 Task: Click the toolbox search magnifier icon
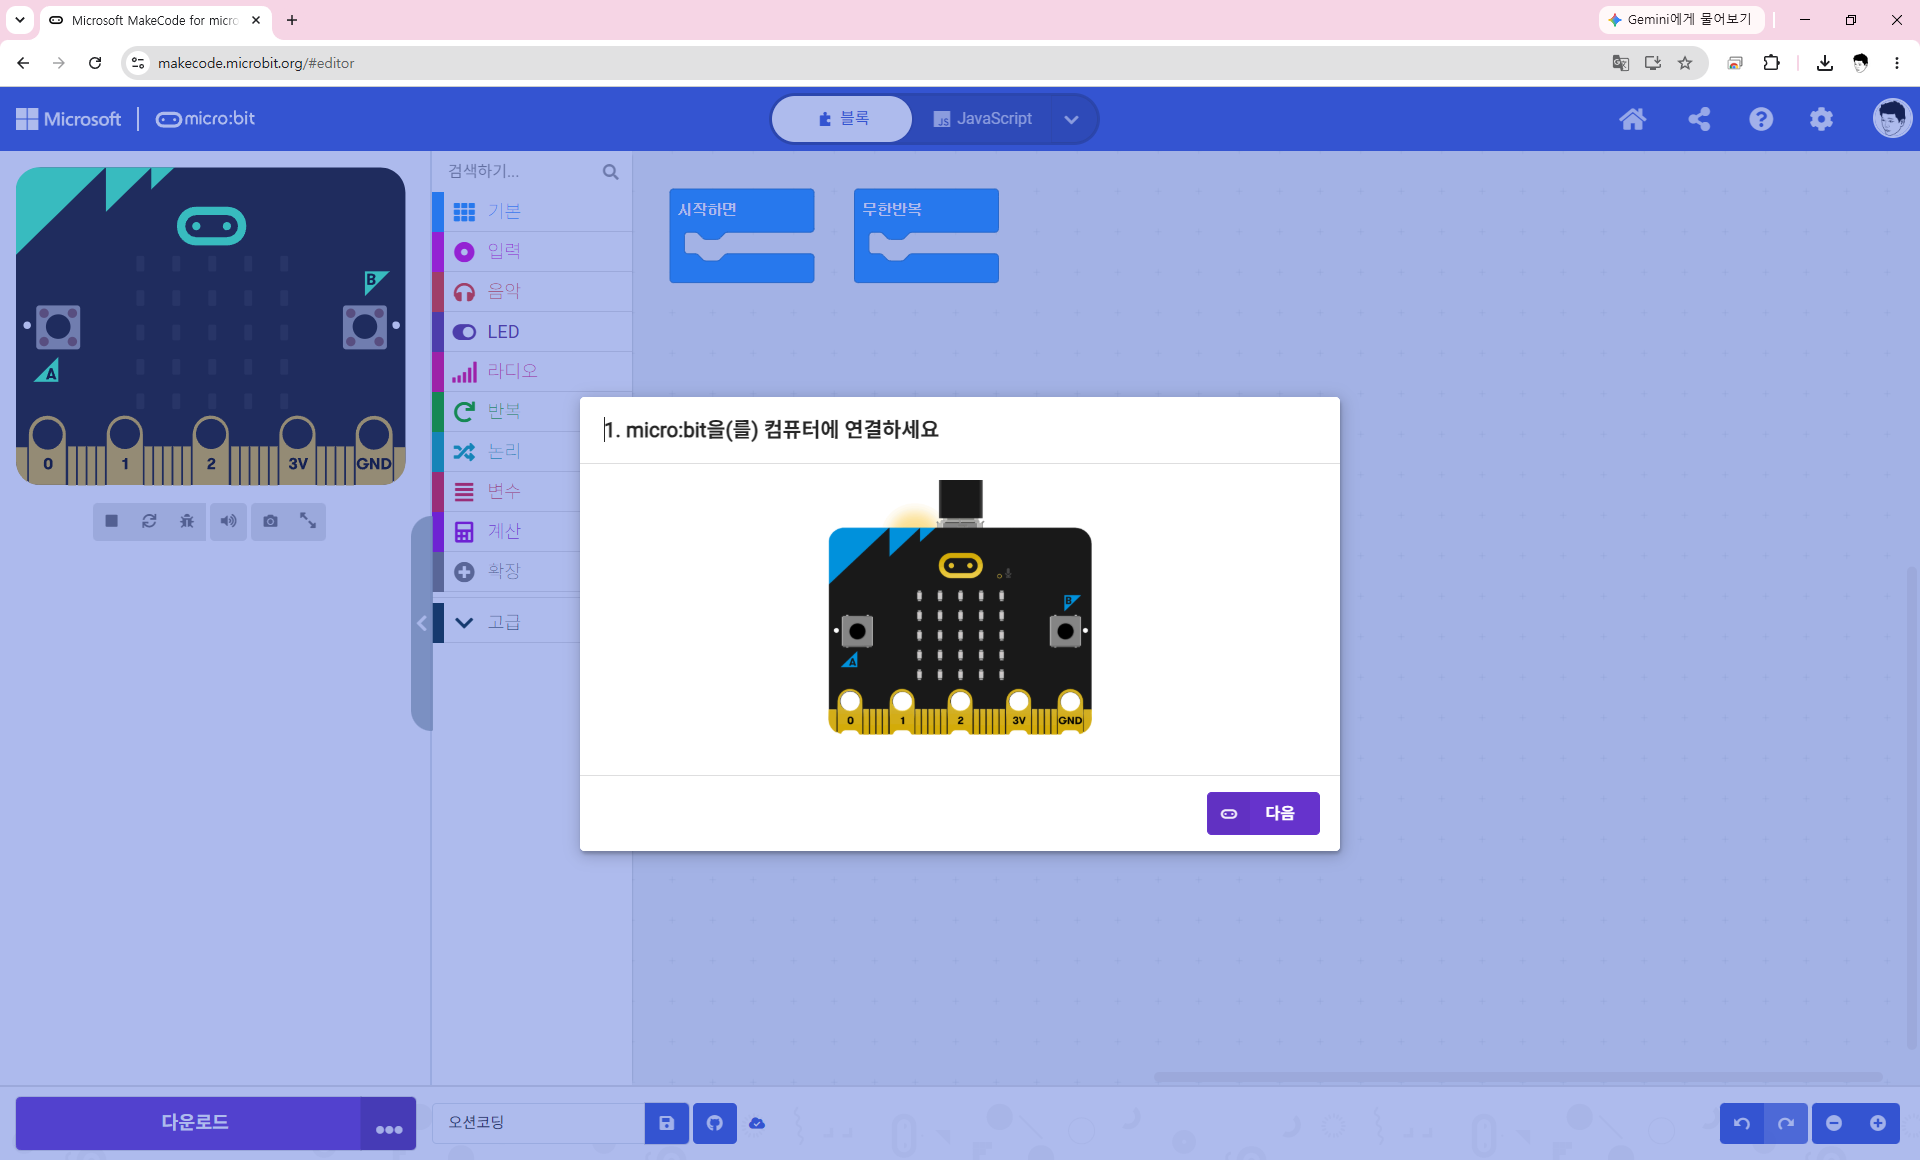[x=610, y=172]
